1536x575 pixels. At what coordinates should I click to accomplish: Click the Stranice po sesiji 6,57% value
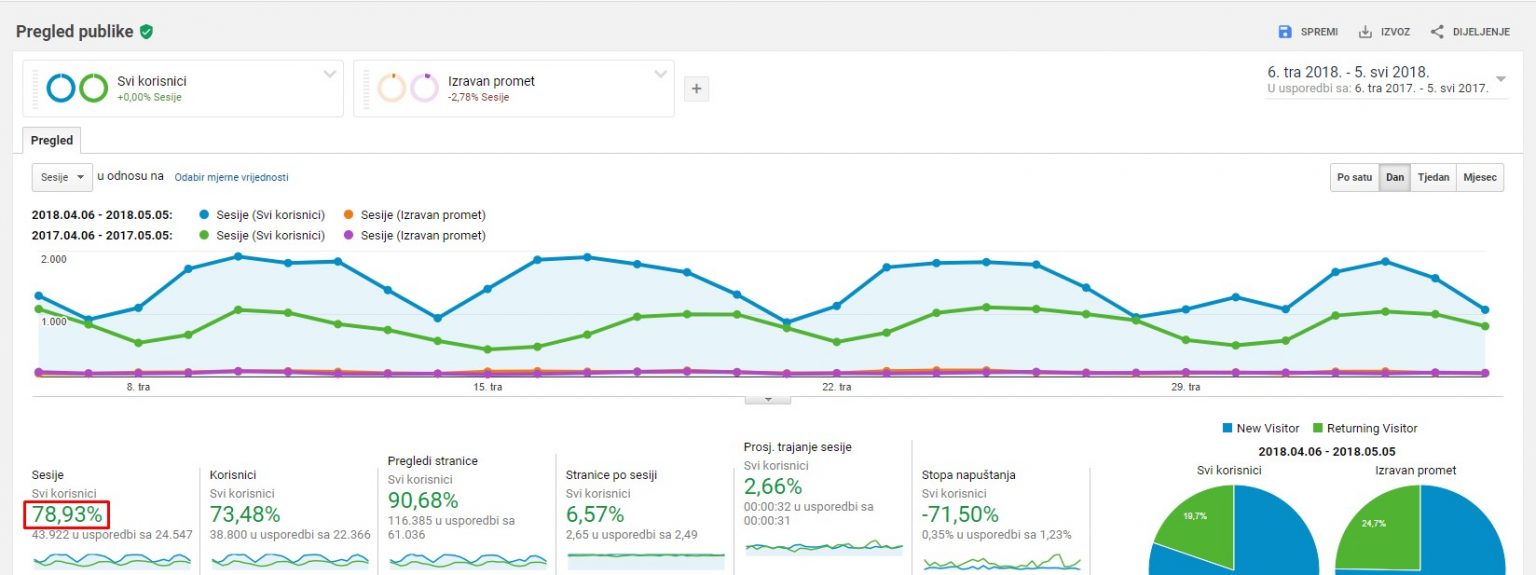[595, 515]
